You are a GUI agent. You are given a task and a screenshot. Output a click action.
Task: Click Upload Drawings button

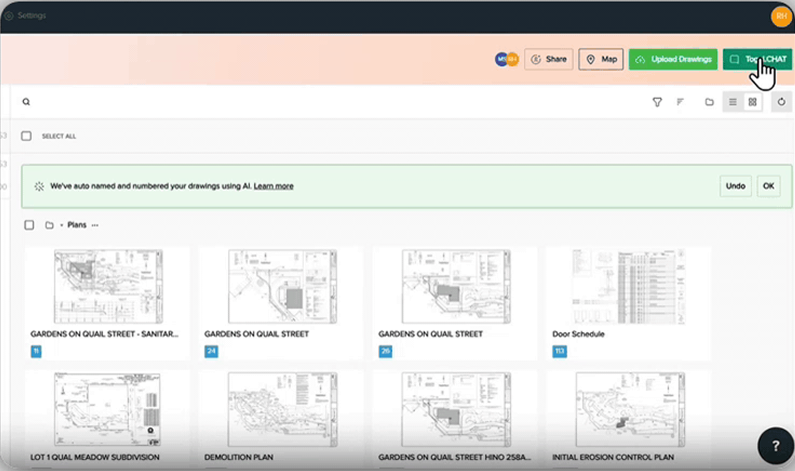pyautogui.click(x=673, y=59)
